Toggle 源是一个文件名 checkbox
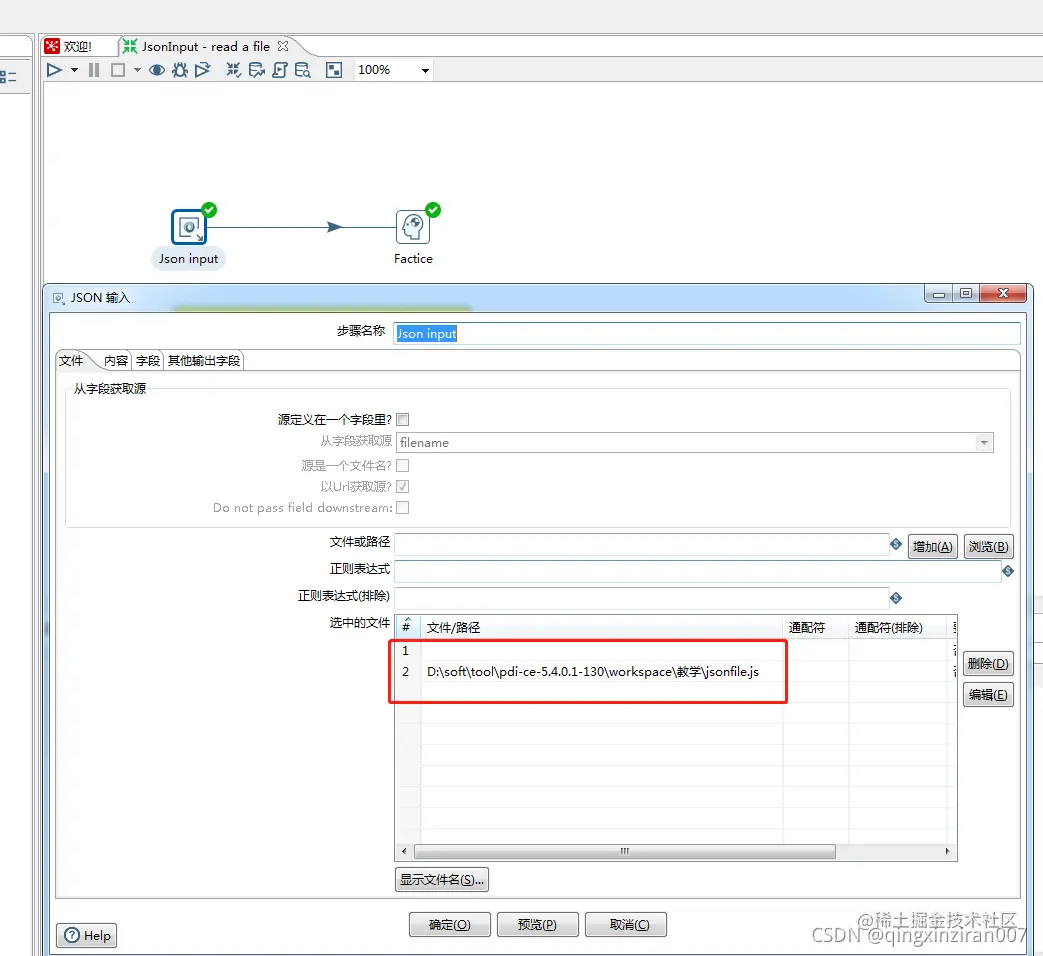The height and width of the screenshot is (956, 1043). (402, 465)
